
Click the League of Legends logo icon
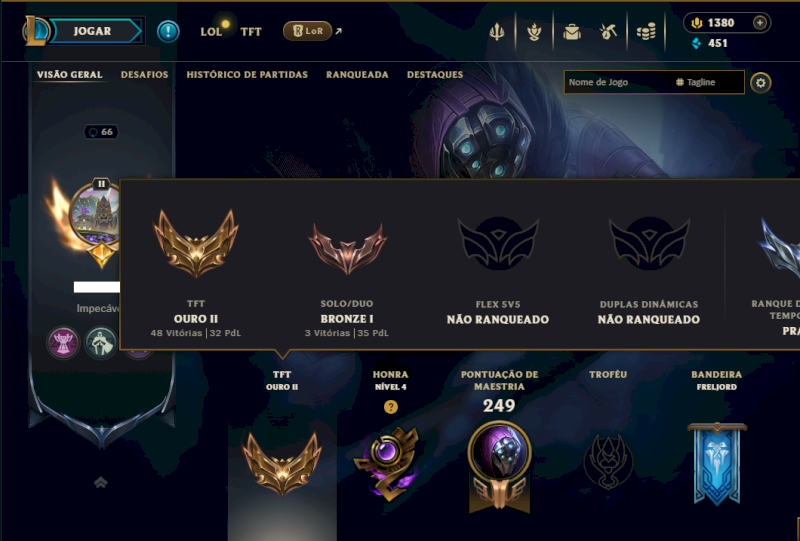tap(35, 31)
